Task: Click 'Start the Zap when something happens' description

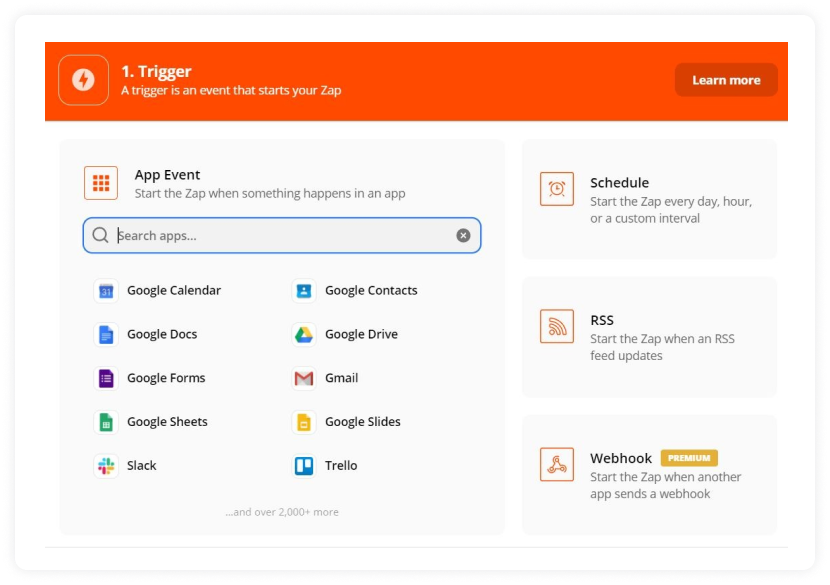Action: pyautogui.click(x=270, y=193)
